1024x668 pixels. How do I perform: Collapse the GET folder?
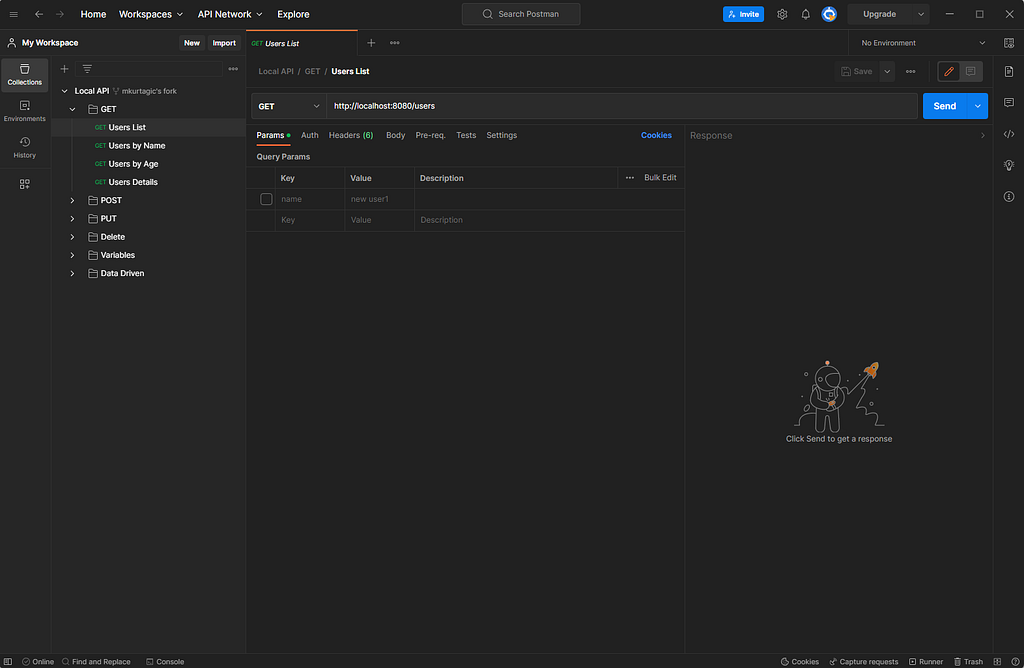72,109
